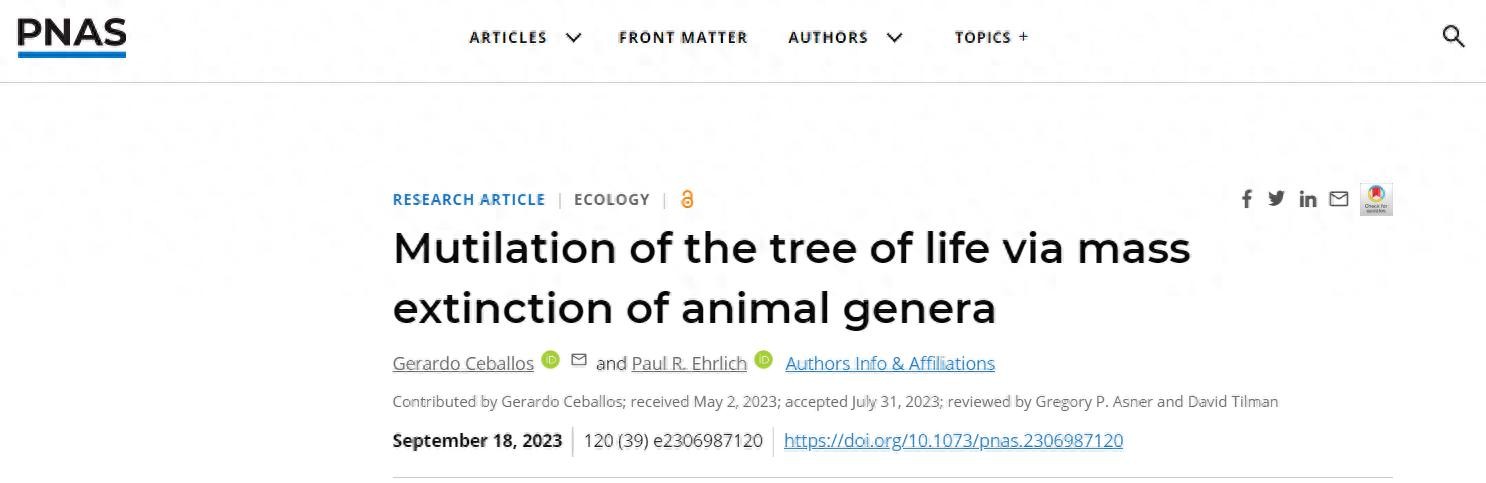1486x483 pixels.
Task: Share the article on Facebook
Action: 1246,199
